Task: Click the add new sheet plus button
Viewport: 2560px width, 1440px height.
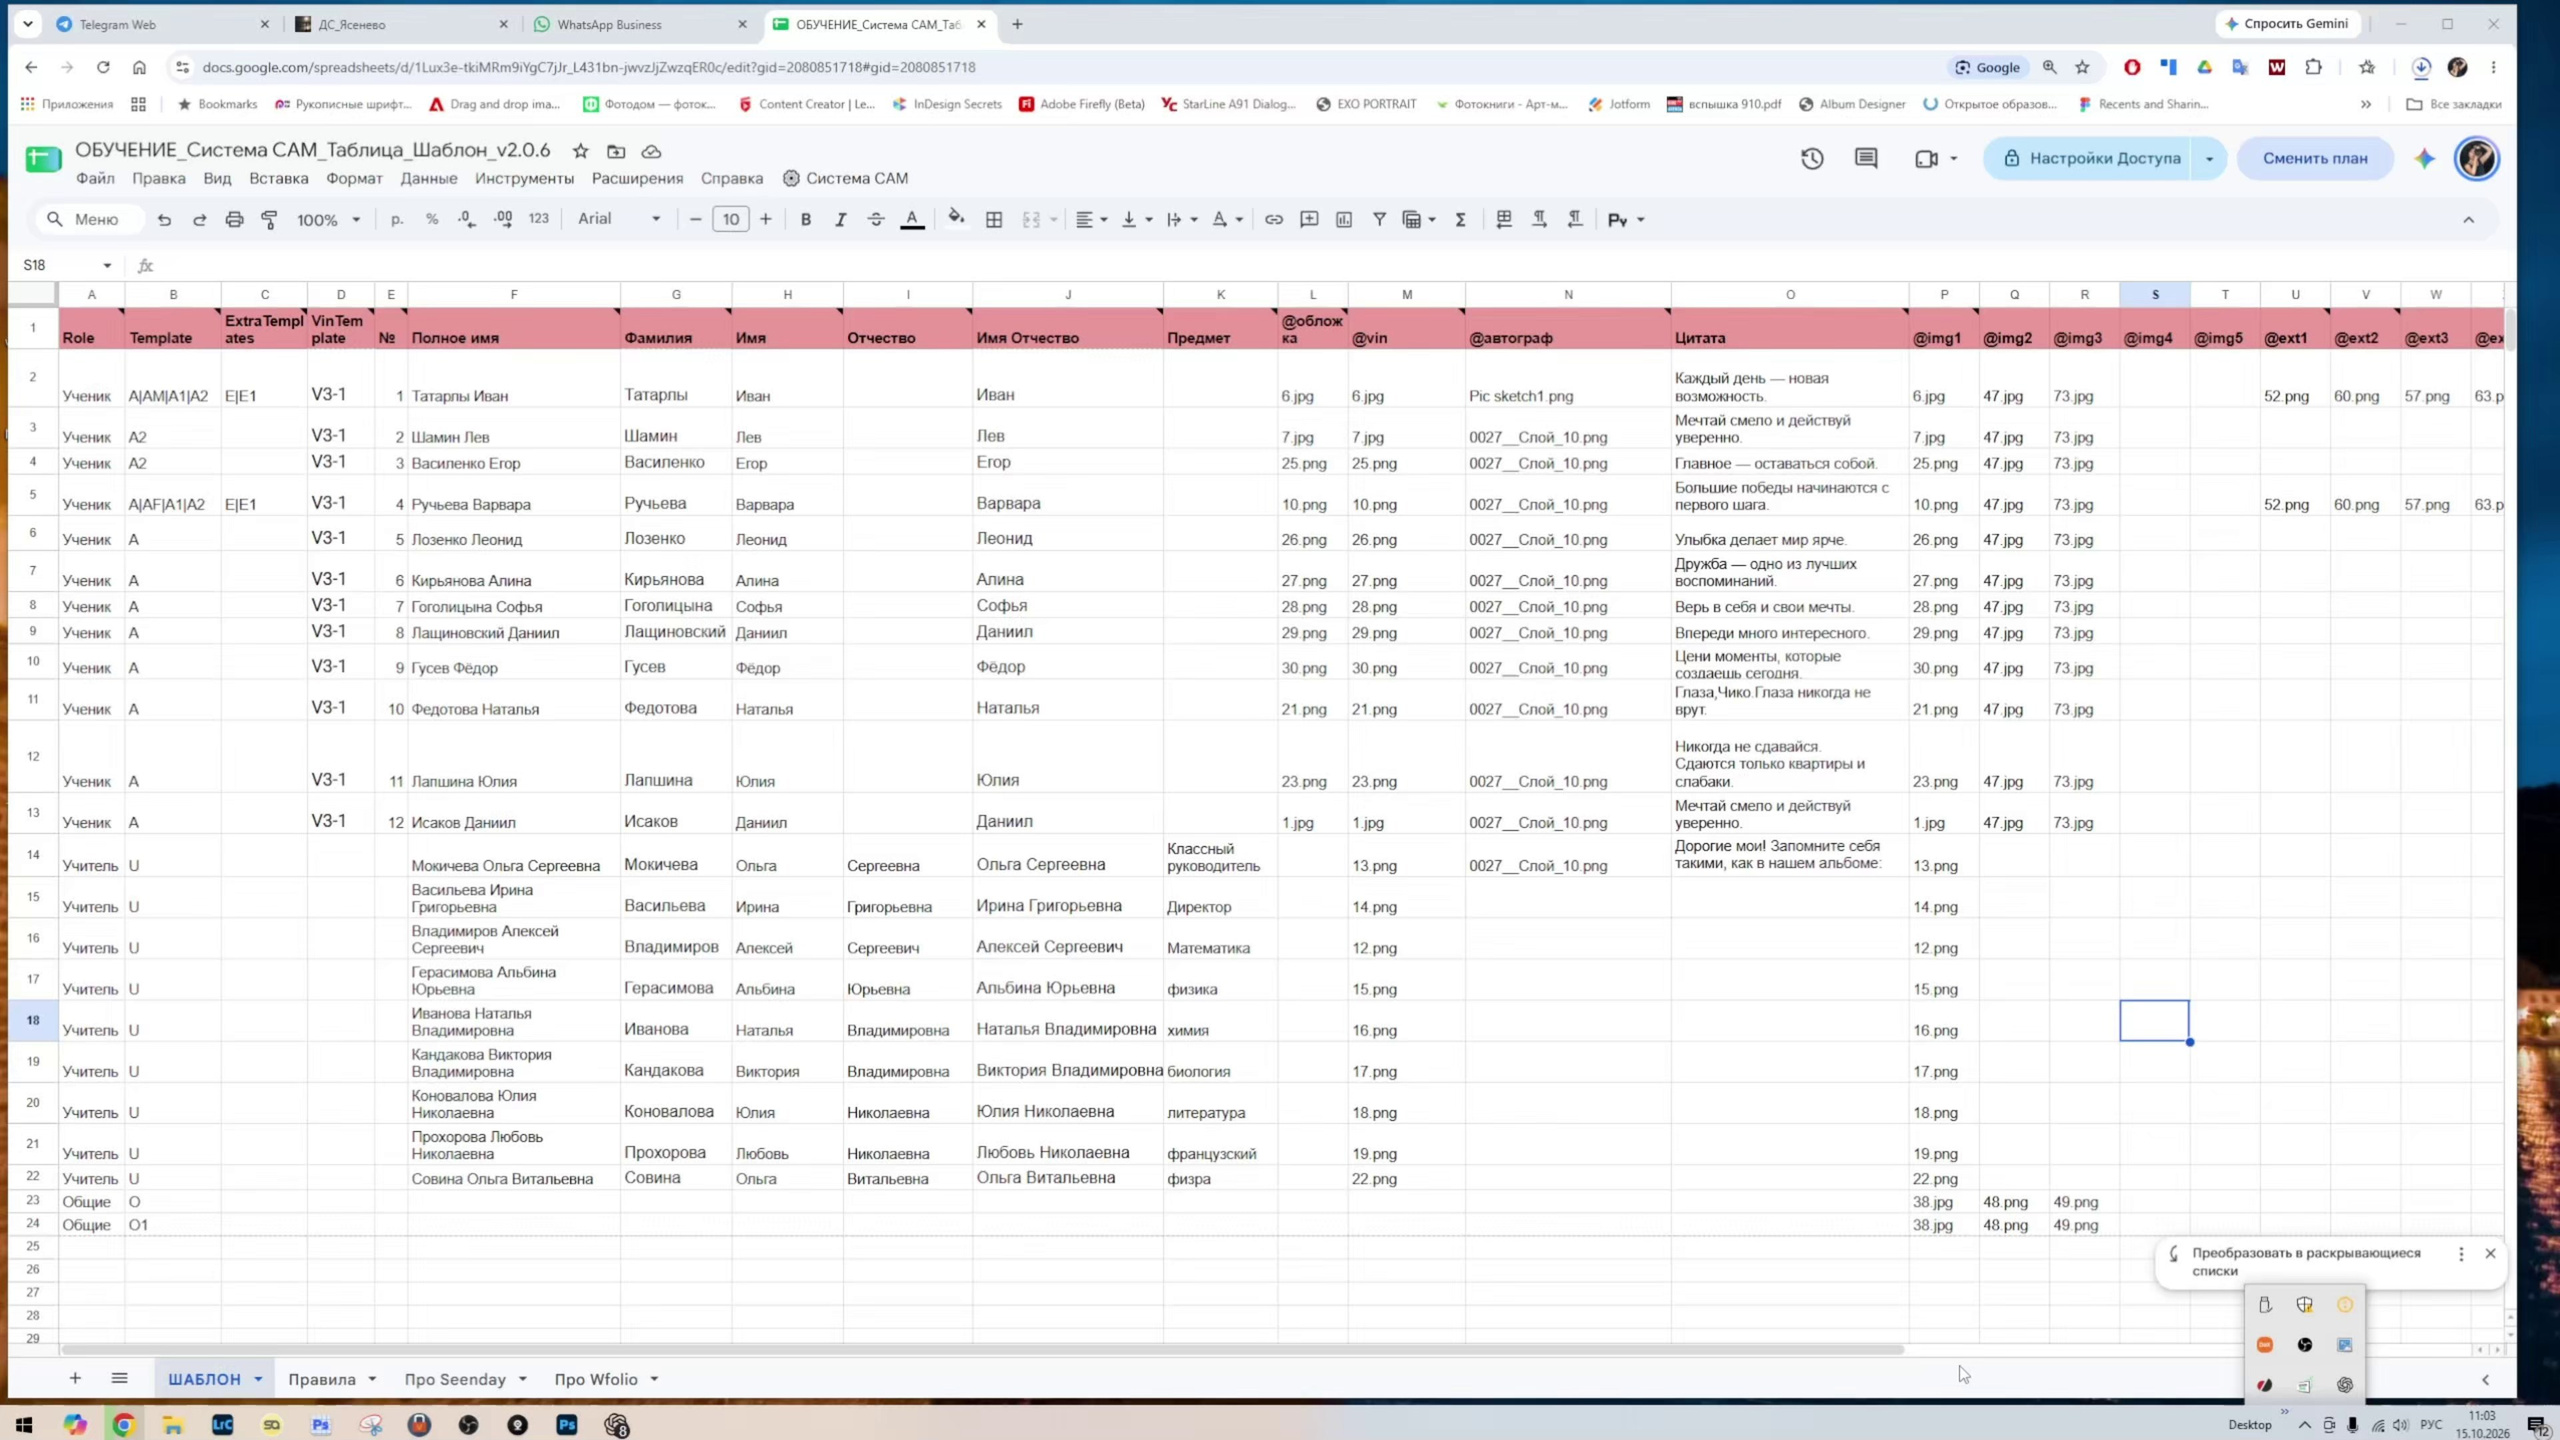Action: (75, 1378)
